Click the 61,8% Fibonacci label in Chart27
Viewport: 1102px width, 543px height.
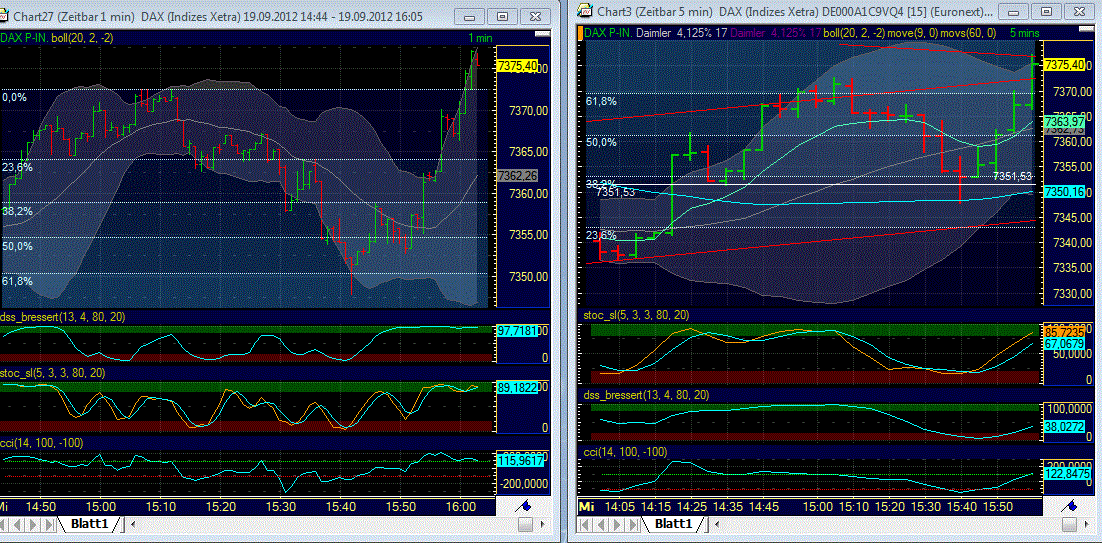[x=17, y=281]
